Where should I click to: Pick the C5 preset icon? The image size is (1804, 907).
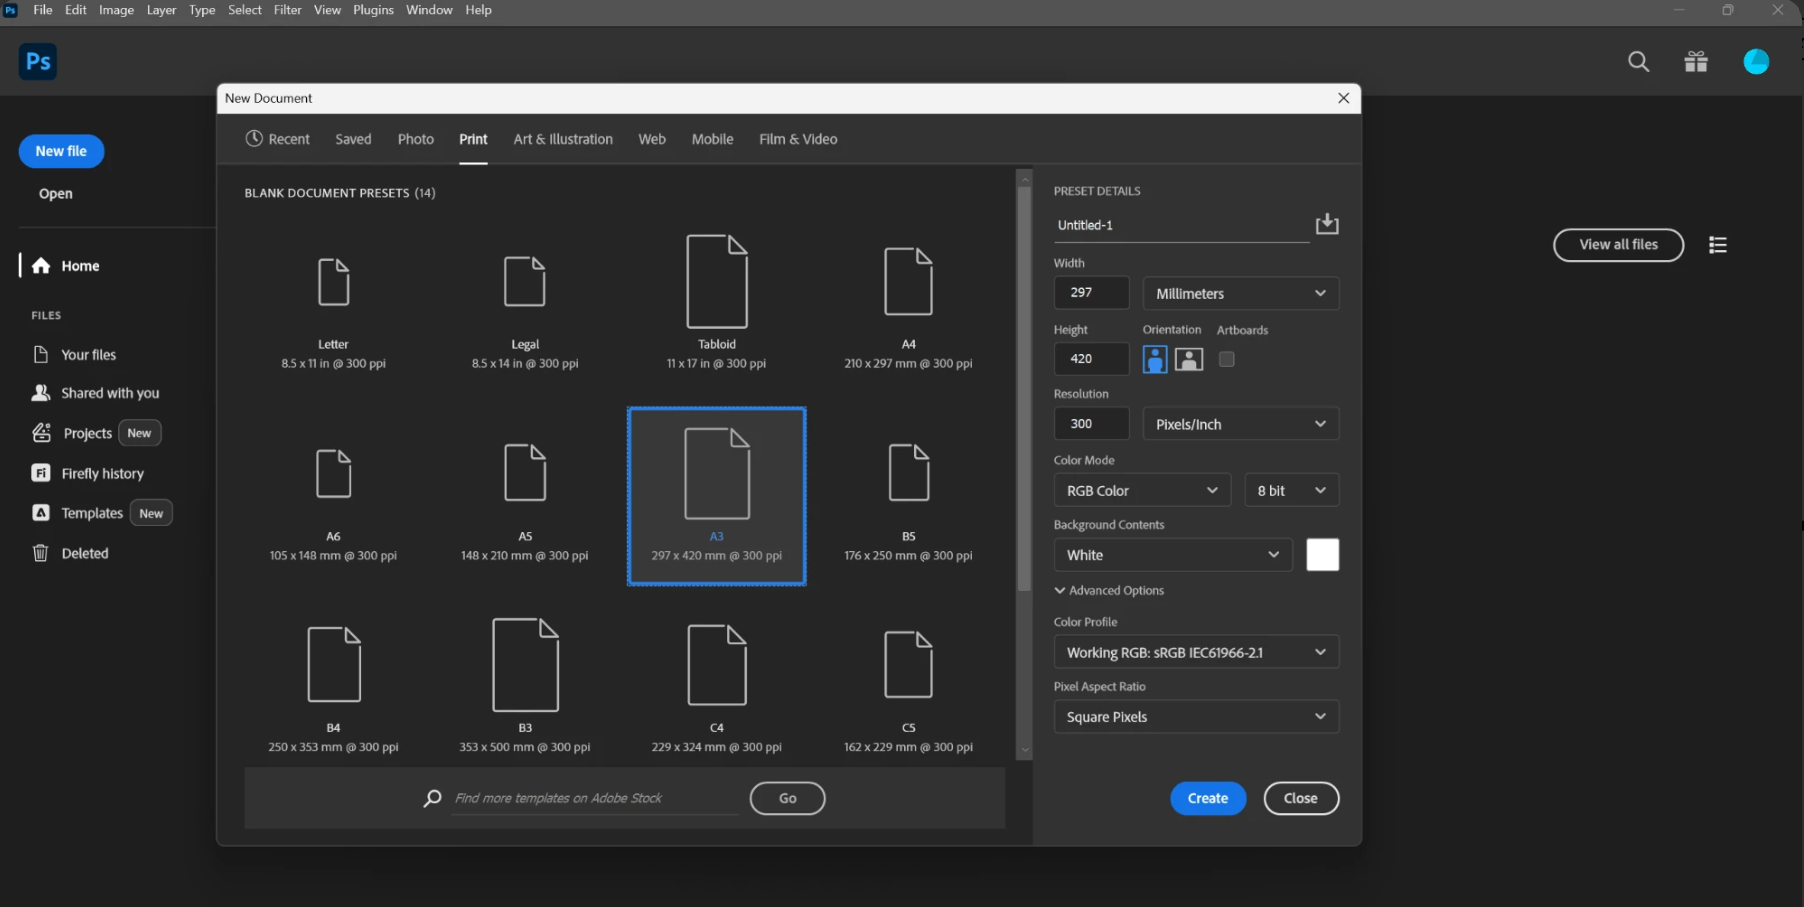pos(909,665)
